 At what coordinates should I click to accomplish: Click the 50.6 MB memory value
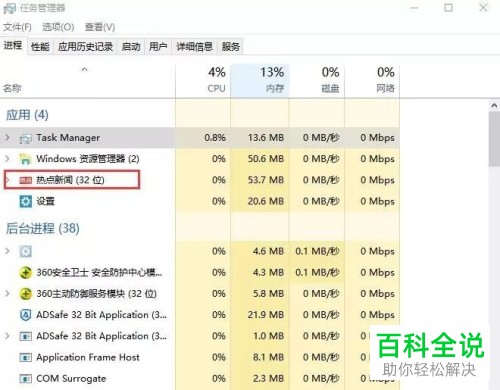[x=266, y=159]
